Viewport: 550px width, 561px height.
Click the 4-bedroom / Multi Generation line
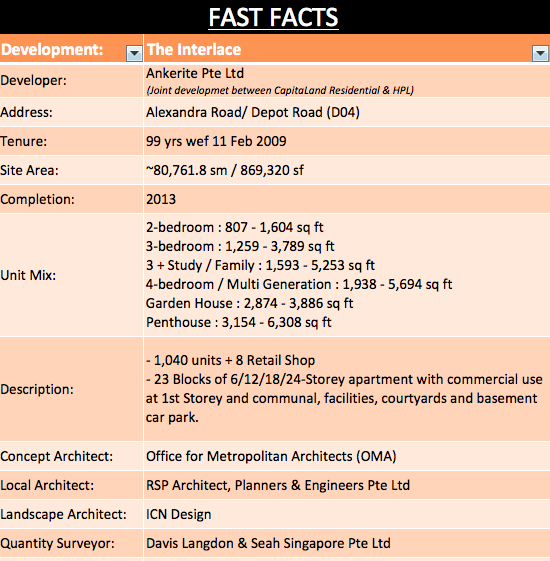coord(299,284)
